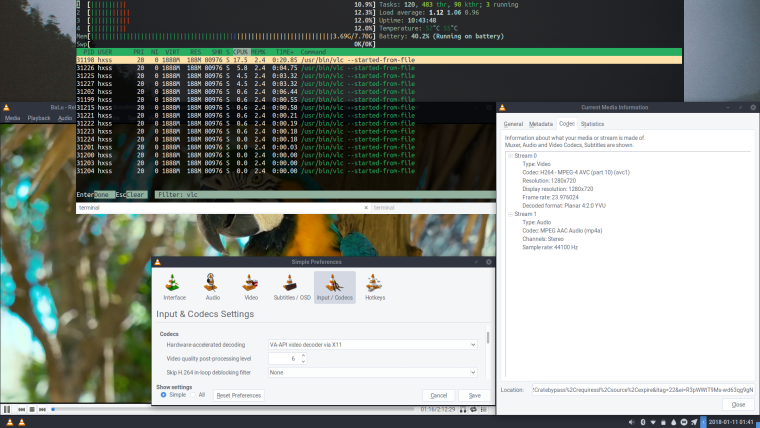Decrease video quality post-processing level

pyautogui.click(x=303, y=361)
